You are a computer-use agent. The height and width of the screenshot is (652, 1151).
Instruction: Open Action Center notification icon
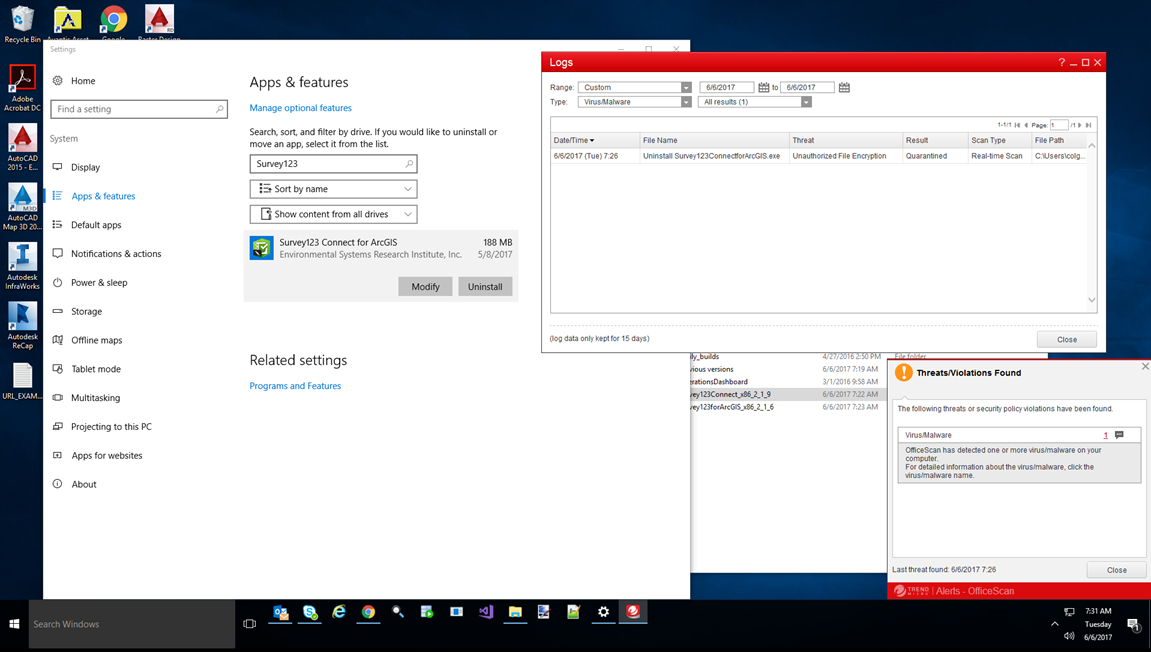click(1133, 624)
